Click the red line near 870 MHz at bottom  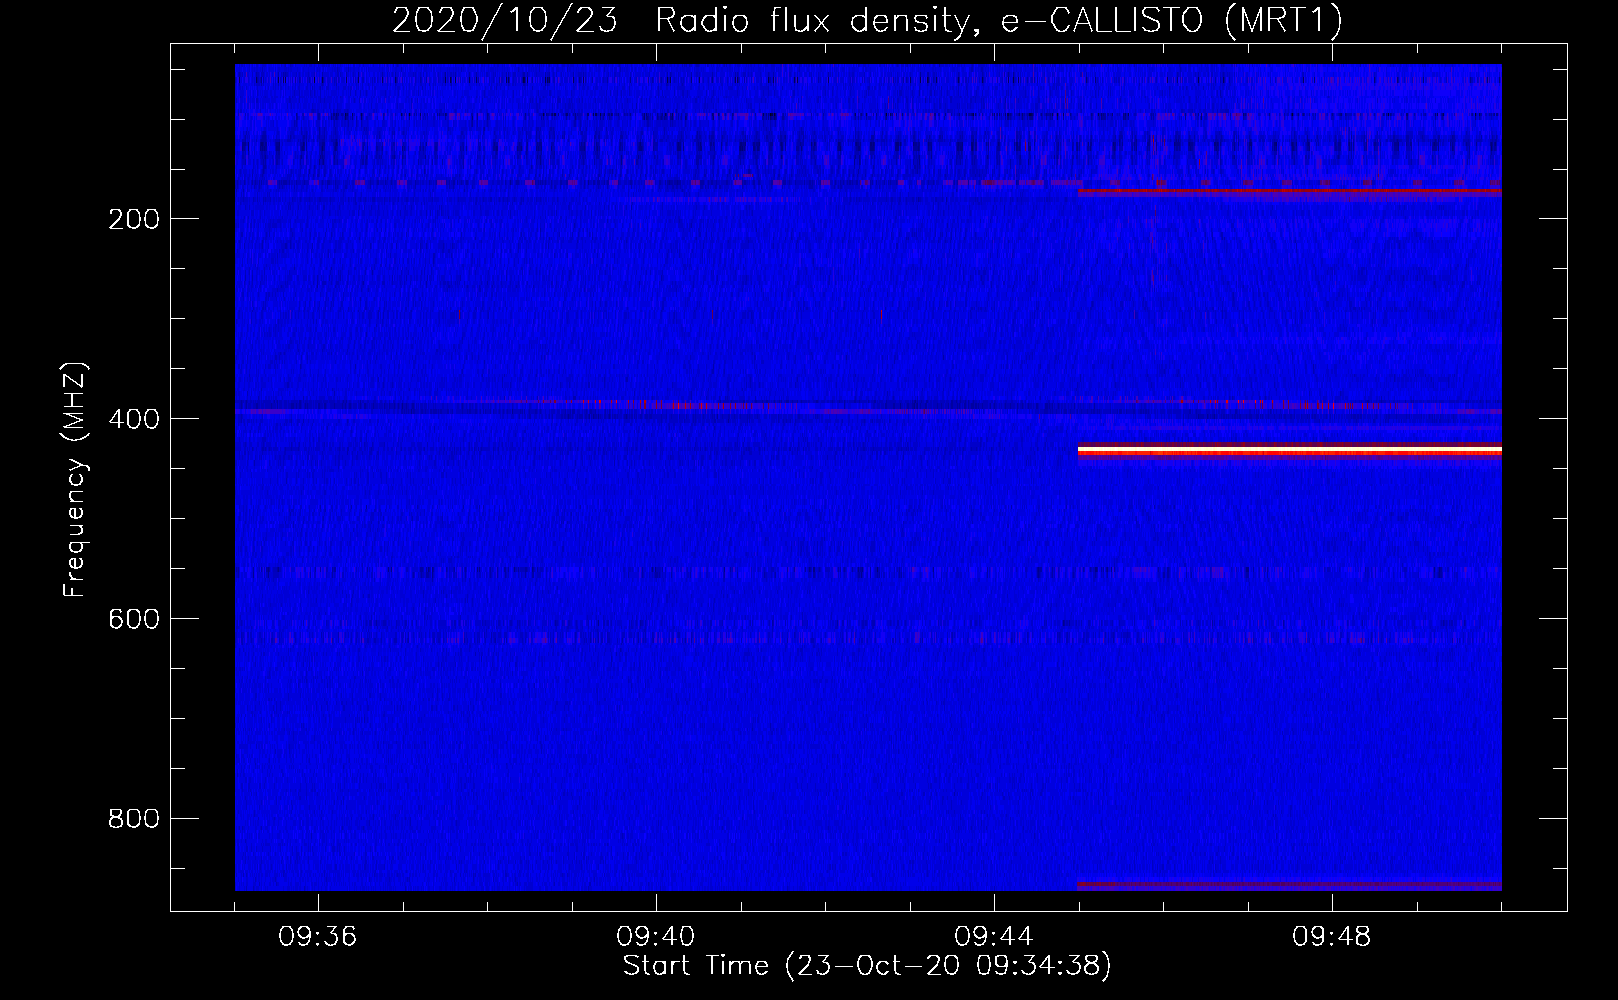coord(1290,885)
